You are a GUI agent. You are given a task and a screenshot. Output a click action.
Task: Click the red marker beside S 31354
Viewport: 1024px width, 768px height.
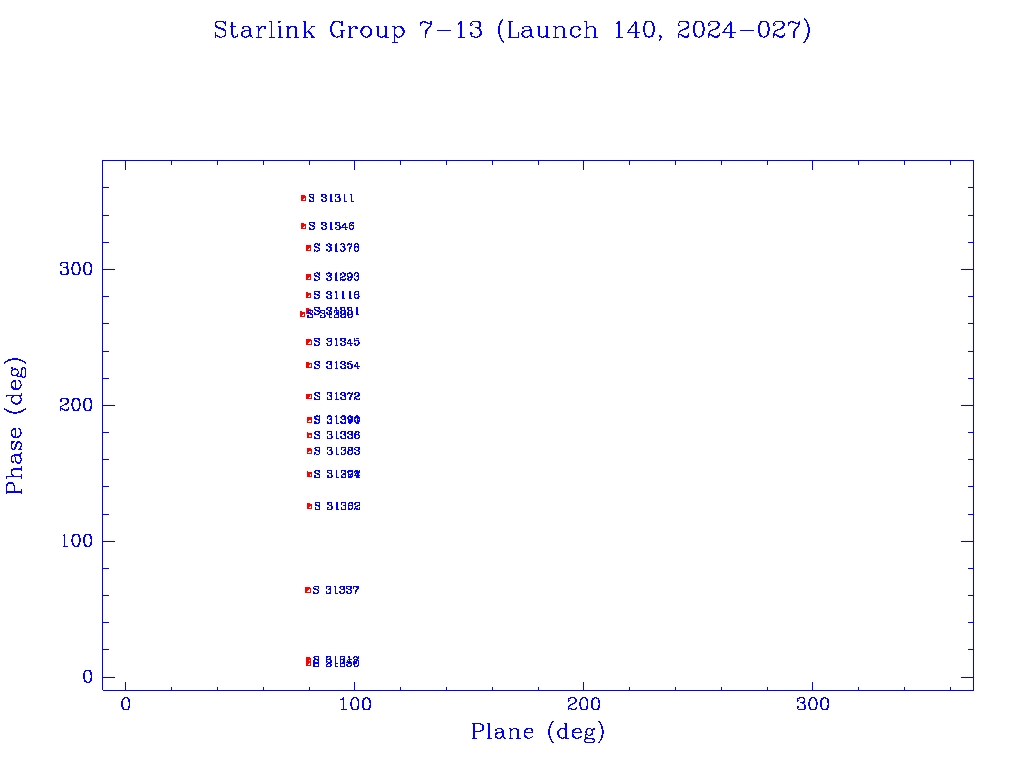(x=309, y=365)
